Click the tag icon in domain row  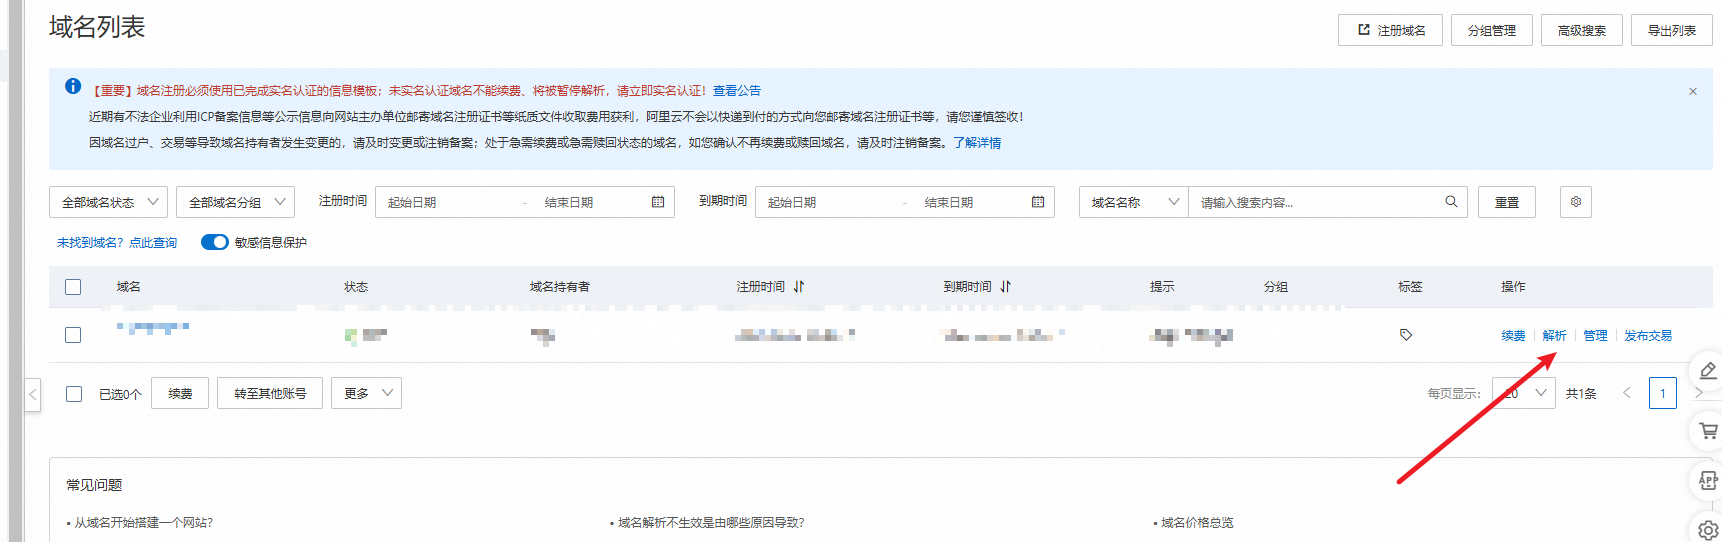point(1406,335)
